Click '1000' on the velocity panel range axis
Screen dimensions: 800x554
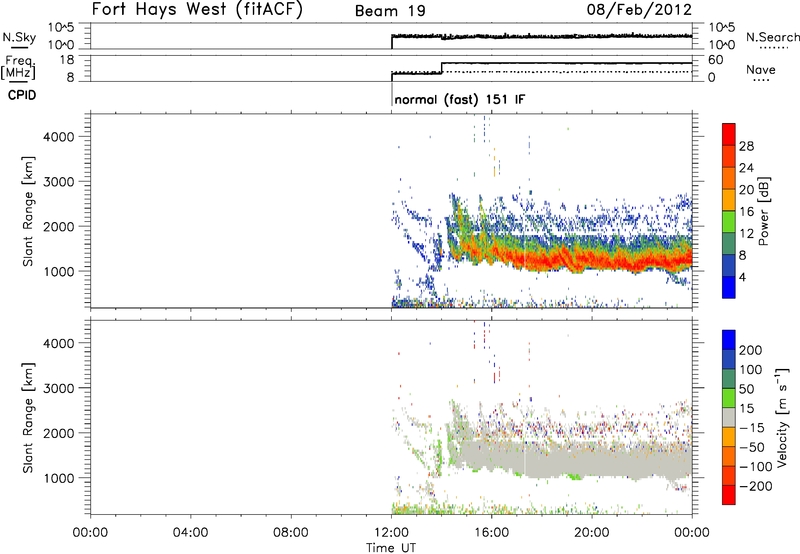59,478
